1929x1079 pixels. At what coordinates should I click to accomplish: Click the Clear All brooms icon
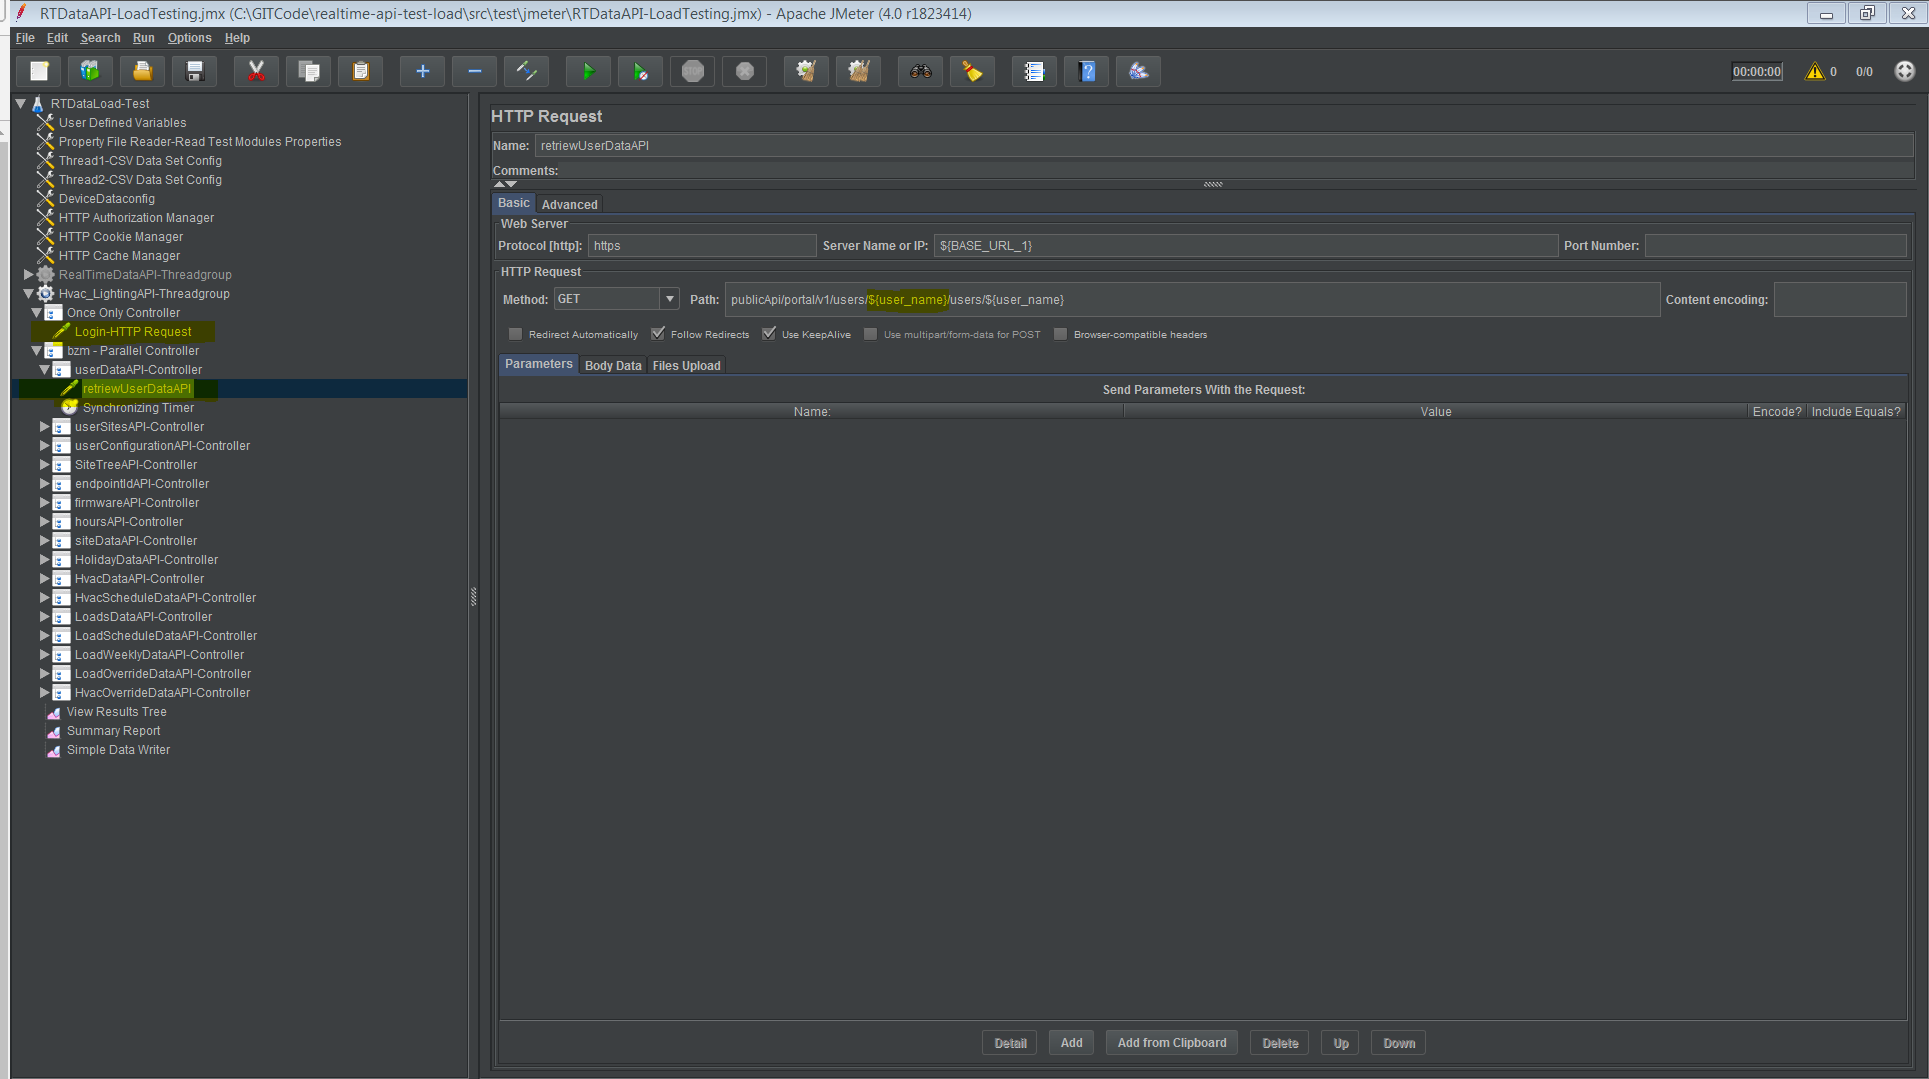point(858,71)
